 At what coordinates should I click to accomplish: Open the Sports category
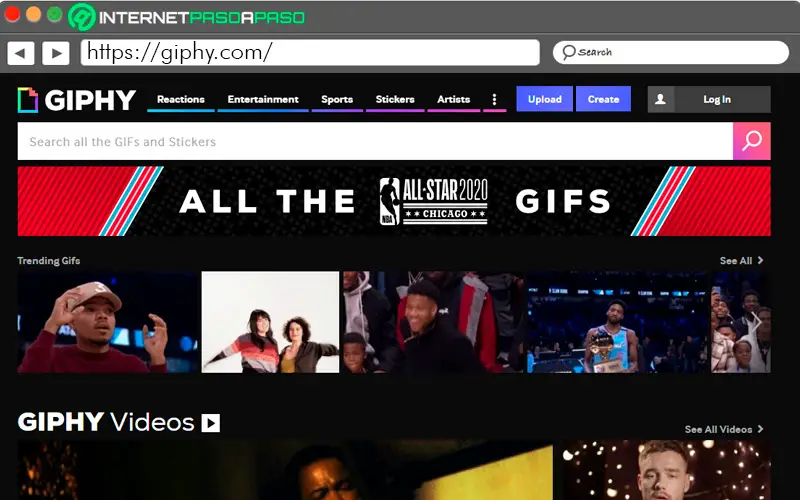tap(337, 99)
